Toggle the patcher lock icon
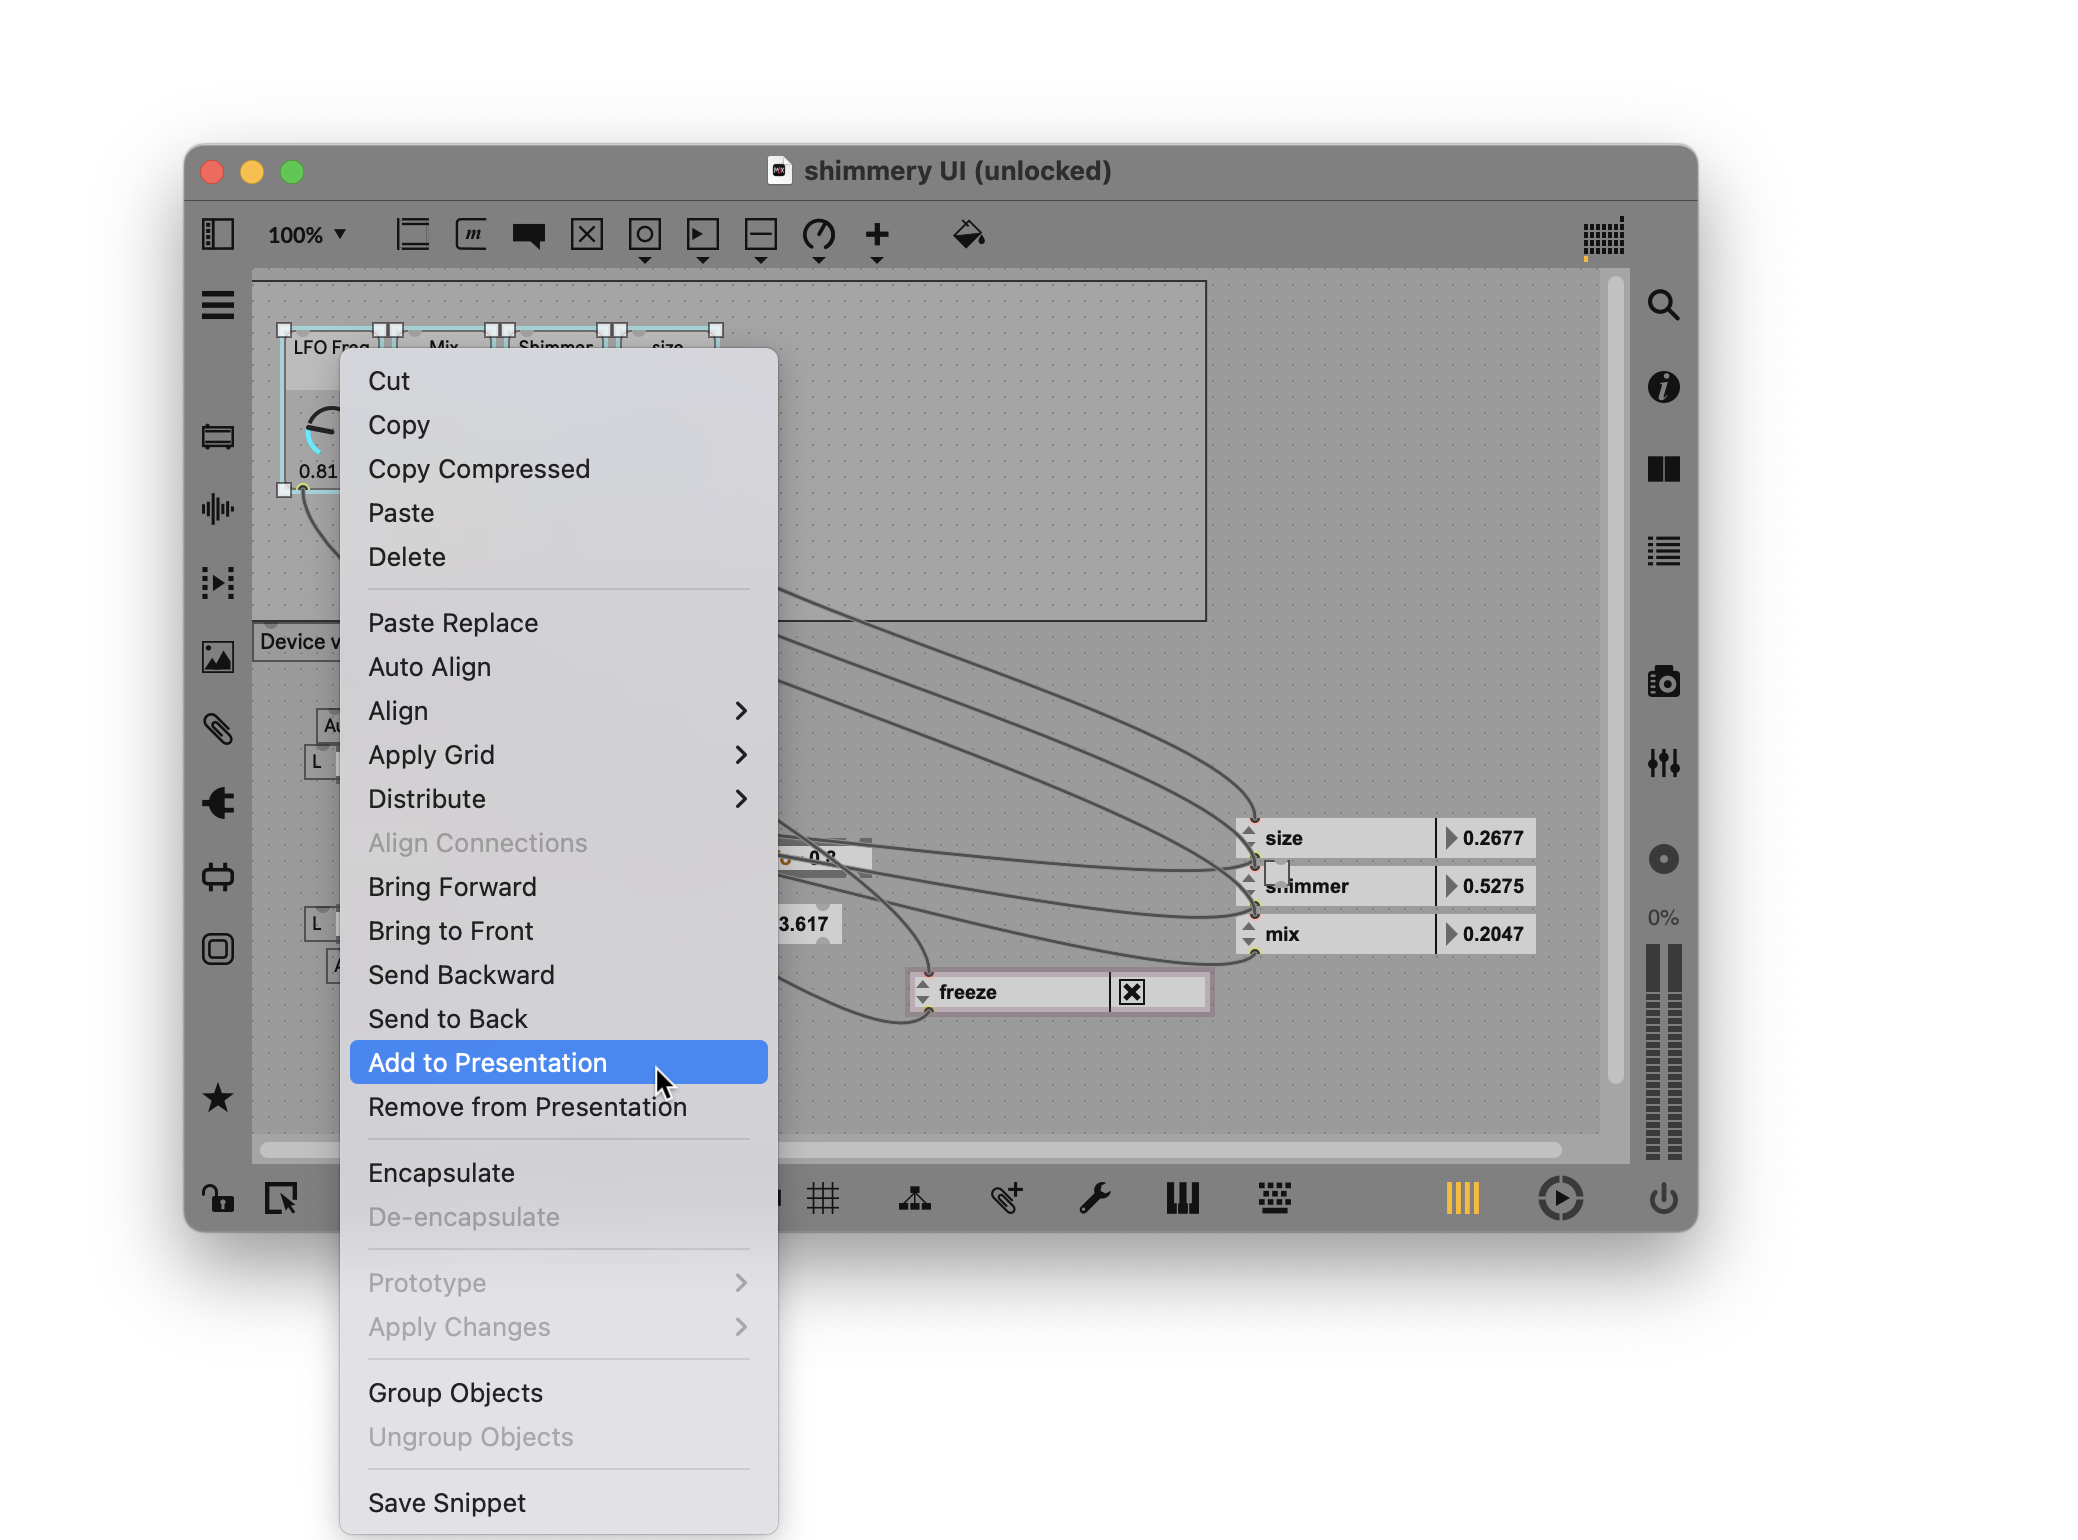The width and height of the screenshot is (2078, 1540). [218, 1197]
